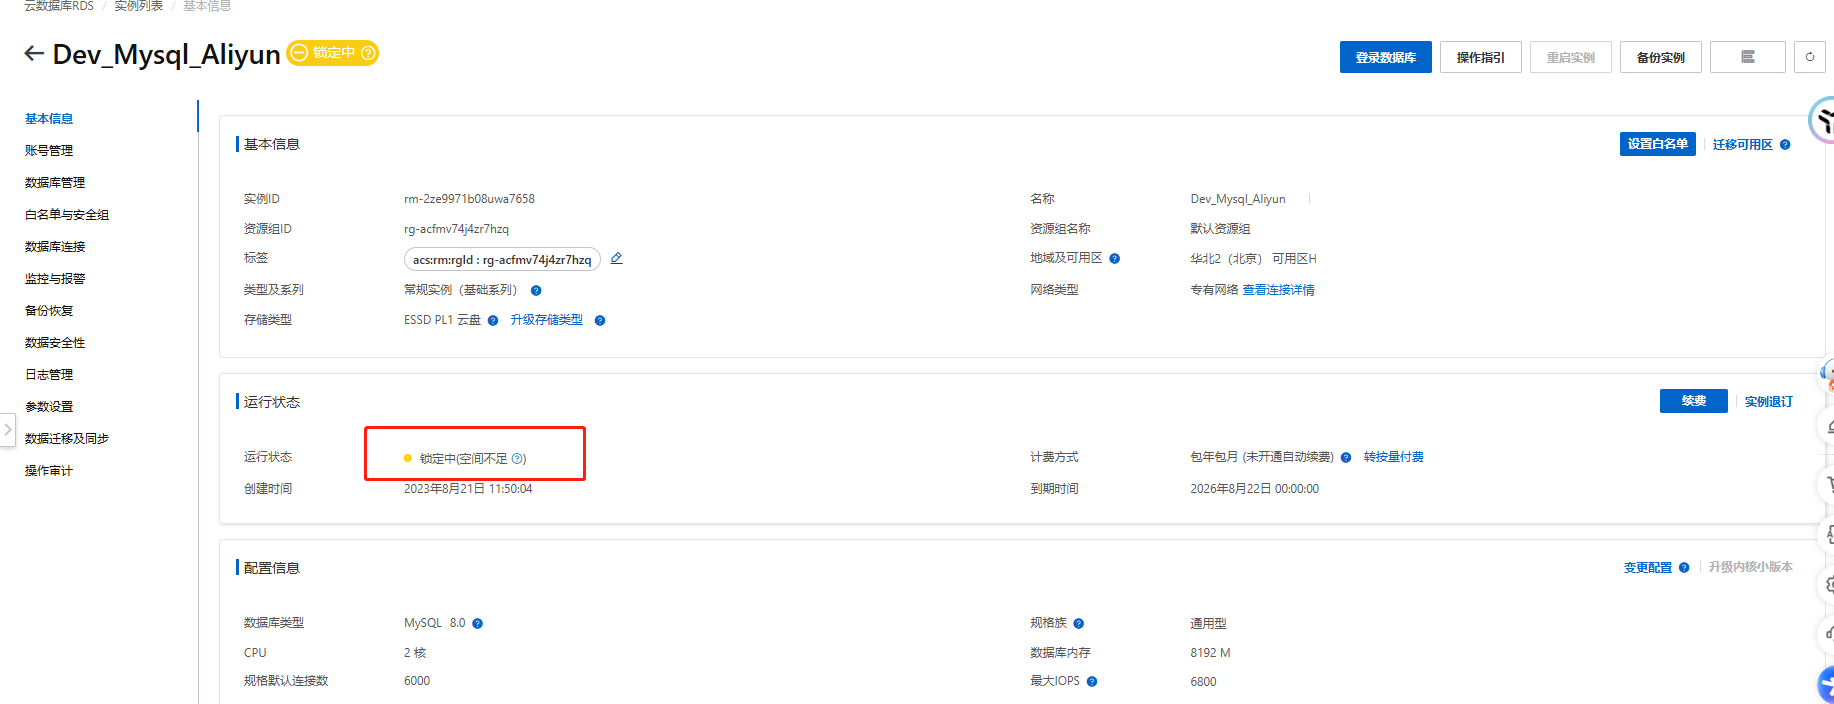Click the pencil edit icon next to the tag
Image resolution: width=1834 pixels, height=704 pixels.
point(617,259)
